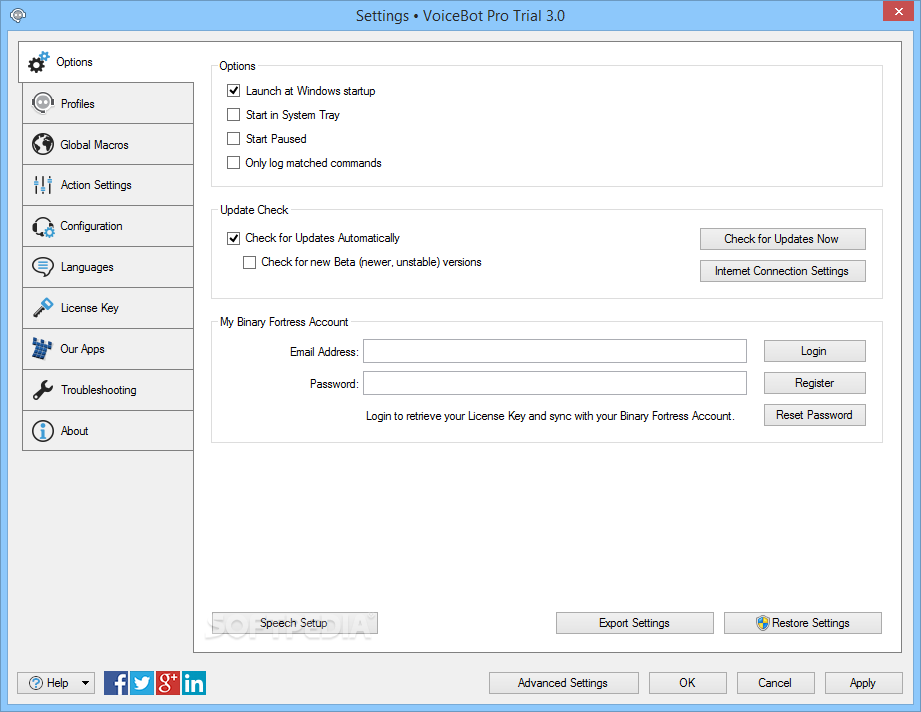Open the Facebook social icon
Image resolution: width=921 pixels, height=712 pixels.
point(116,683)
